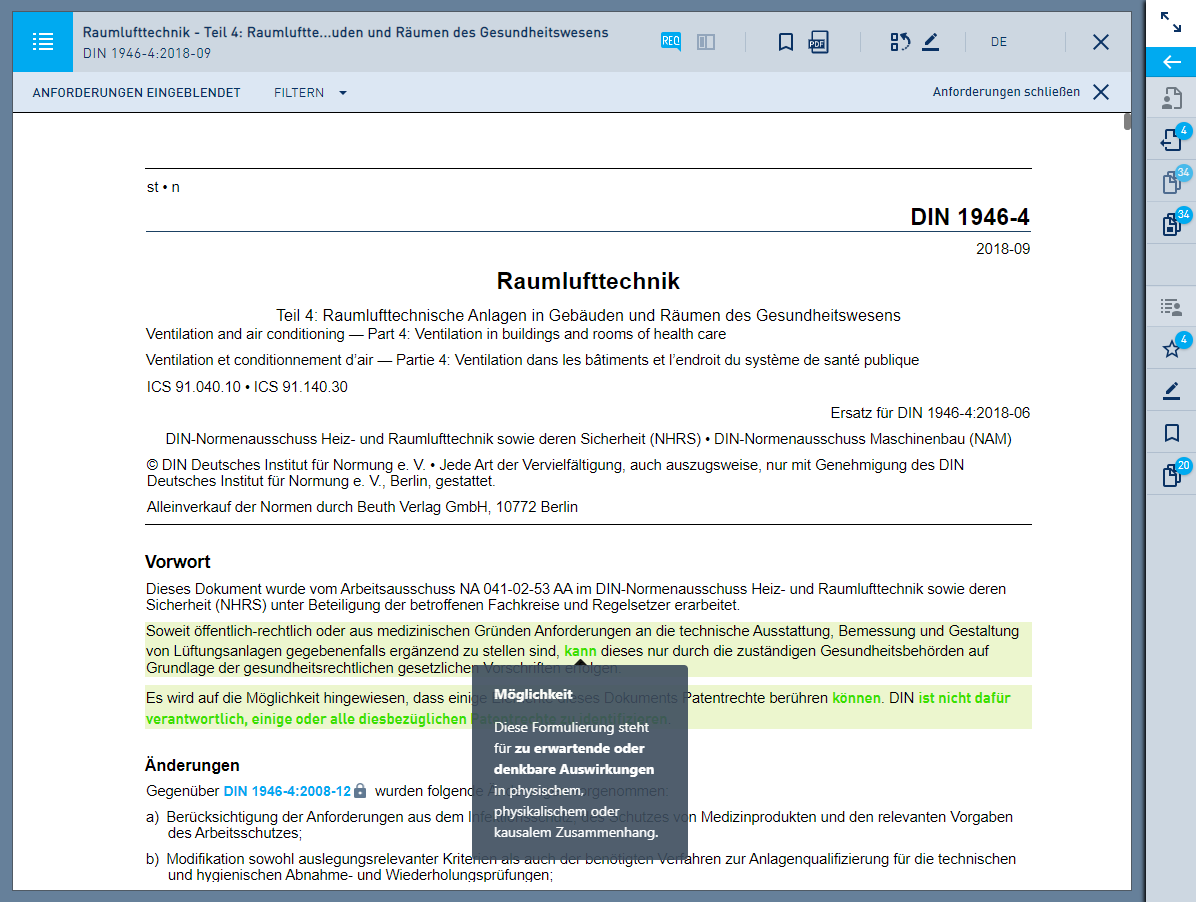Open the sidebar star favorites icon with badge 4
This screenshot has height=902, width=1196.
pyautogui.click(x=1173, y=348)
